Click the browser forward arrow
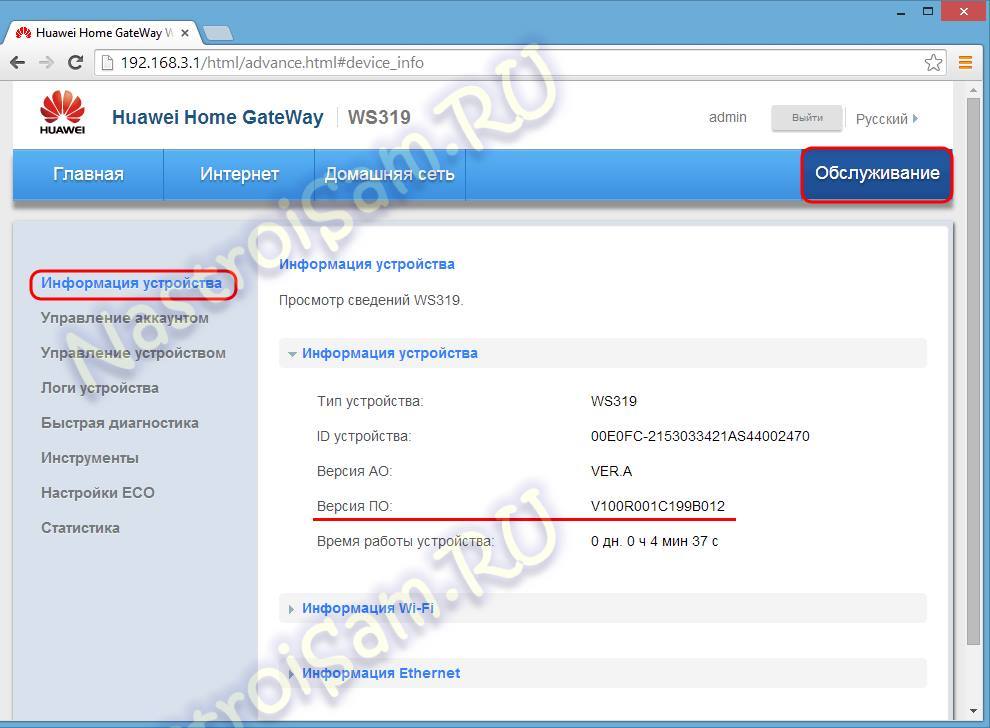The height and width of the screenshot is (728, 990). [46, 62]
